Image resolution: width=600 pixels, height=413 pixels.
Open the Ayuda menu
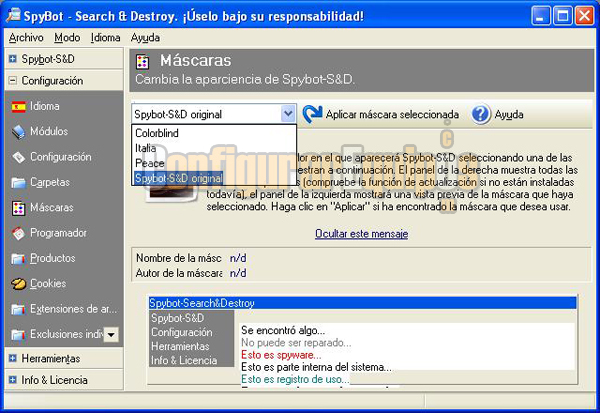coord(145,38)
